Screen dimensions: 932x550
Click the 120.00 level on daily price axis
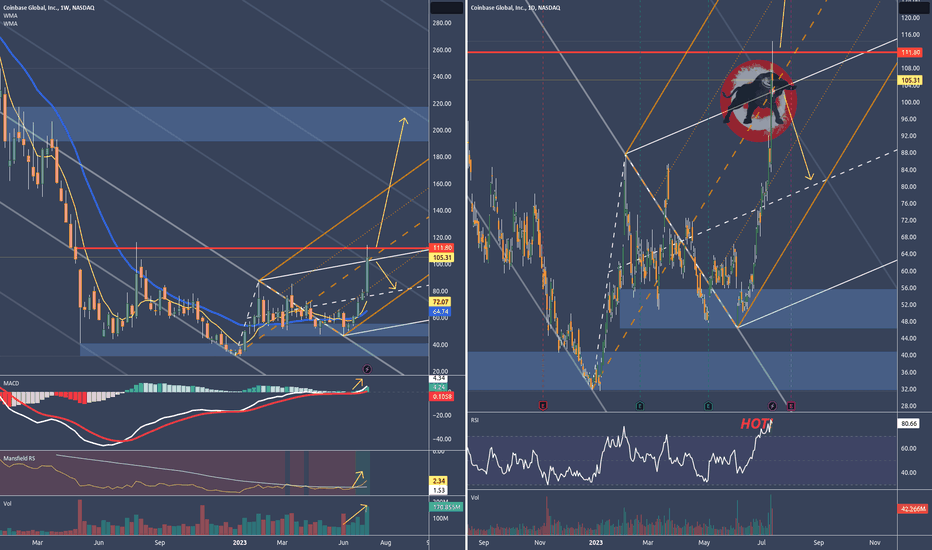[910, 18]
